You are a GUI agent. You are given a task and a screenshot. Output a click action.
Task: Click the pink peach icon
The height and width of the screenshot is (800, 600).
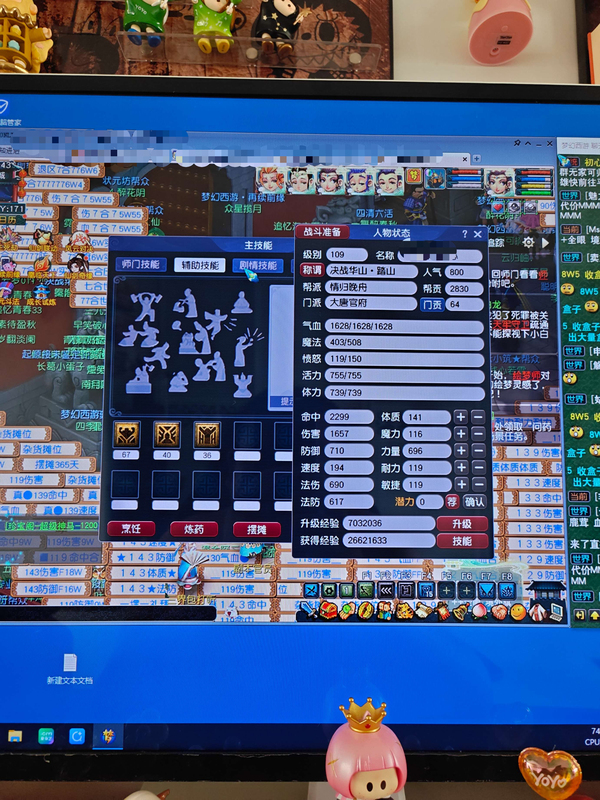pos(480,610)
